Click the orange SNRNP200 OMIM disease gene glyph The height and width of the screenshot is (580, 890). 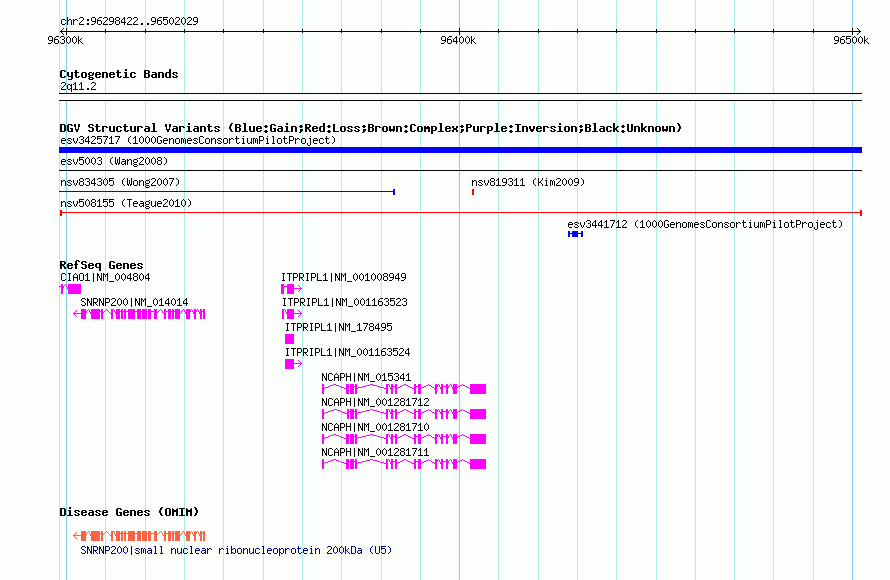[x=139, y=536]
